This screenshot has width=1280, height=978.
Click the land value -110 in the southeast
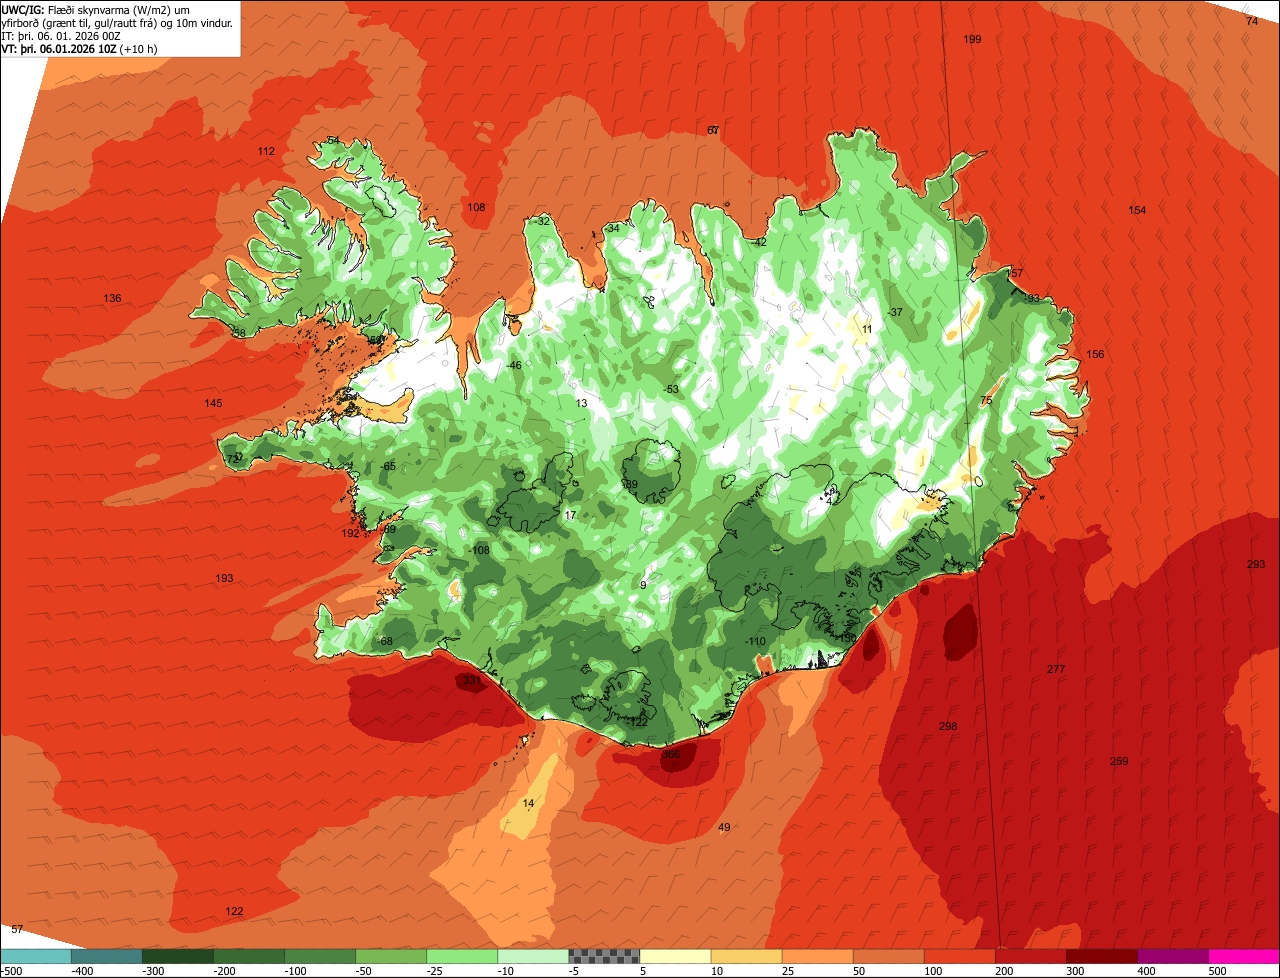pyautogui.click(x=755, y=641)
